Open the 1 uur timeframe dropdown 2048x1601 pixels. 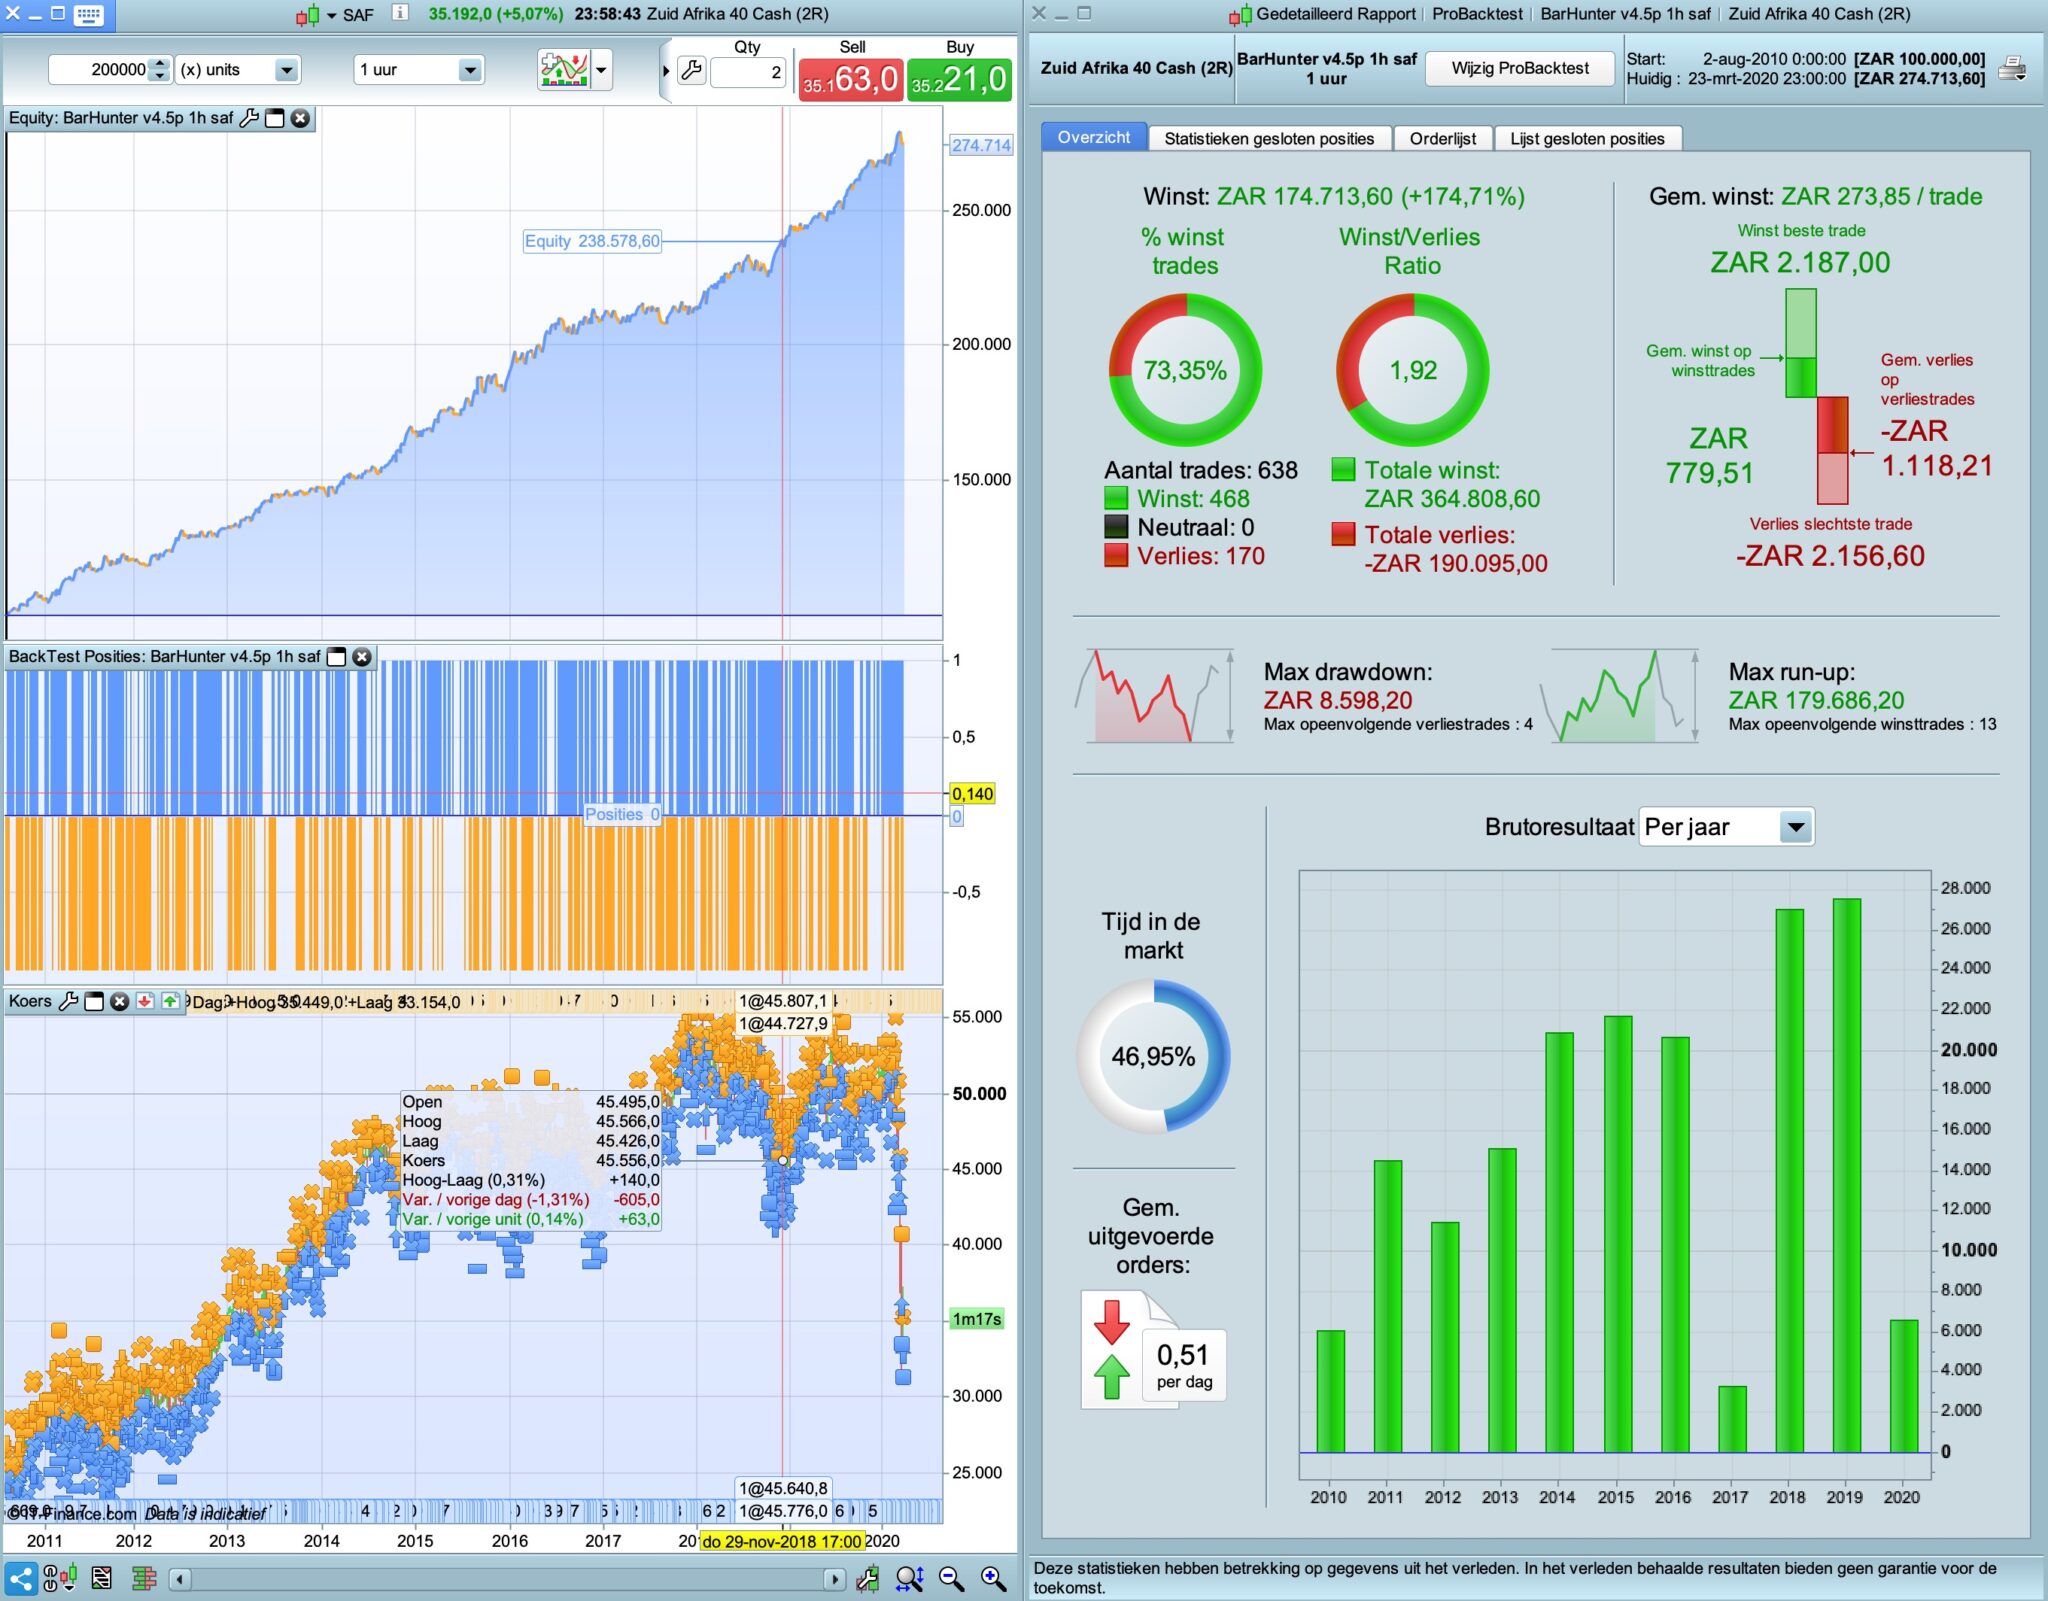pyautogui.click(x=469, y=70)
